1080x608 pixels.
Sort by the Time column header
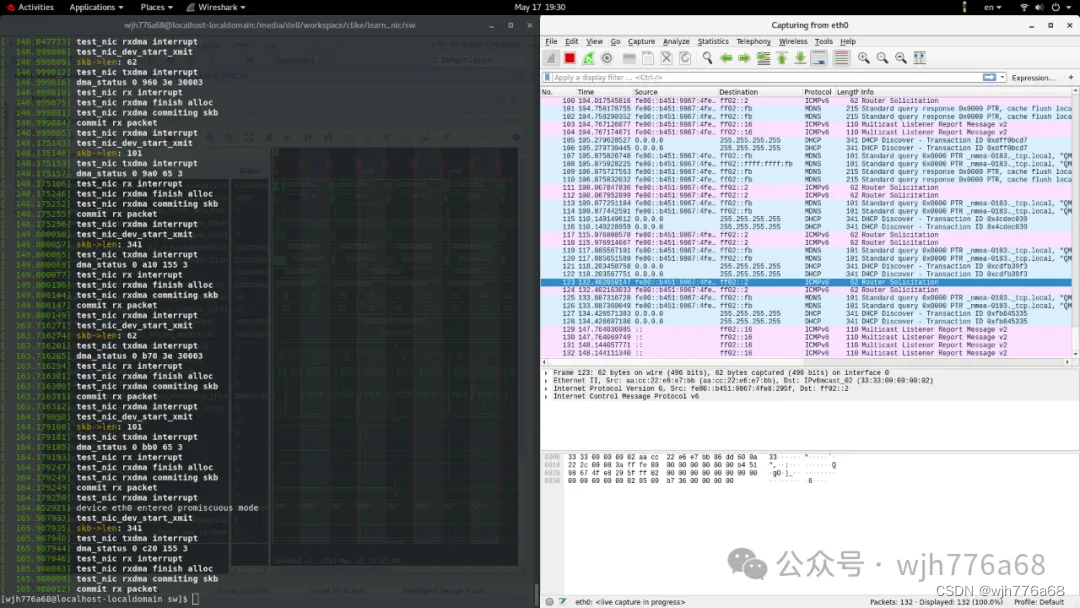point(603,92)
